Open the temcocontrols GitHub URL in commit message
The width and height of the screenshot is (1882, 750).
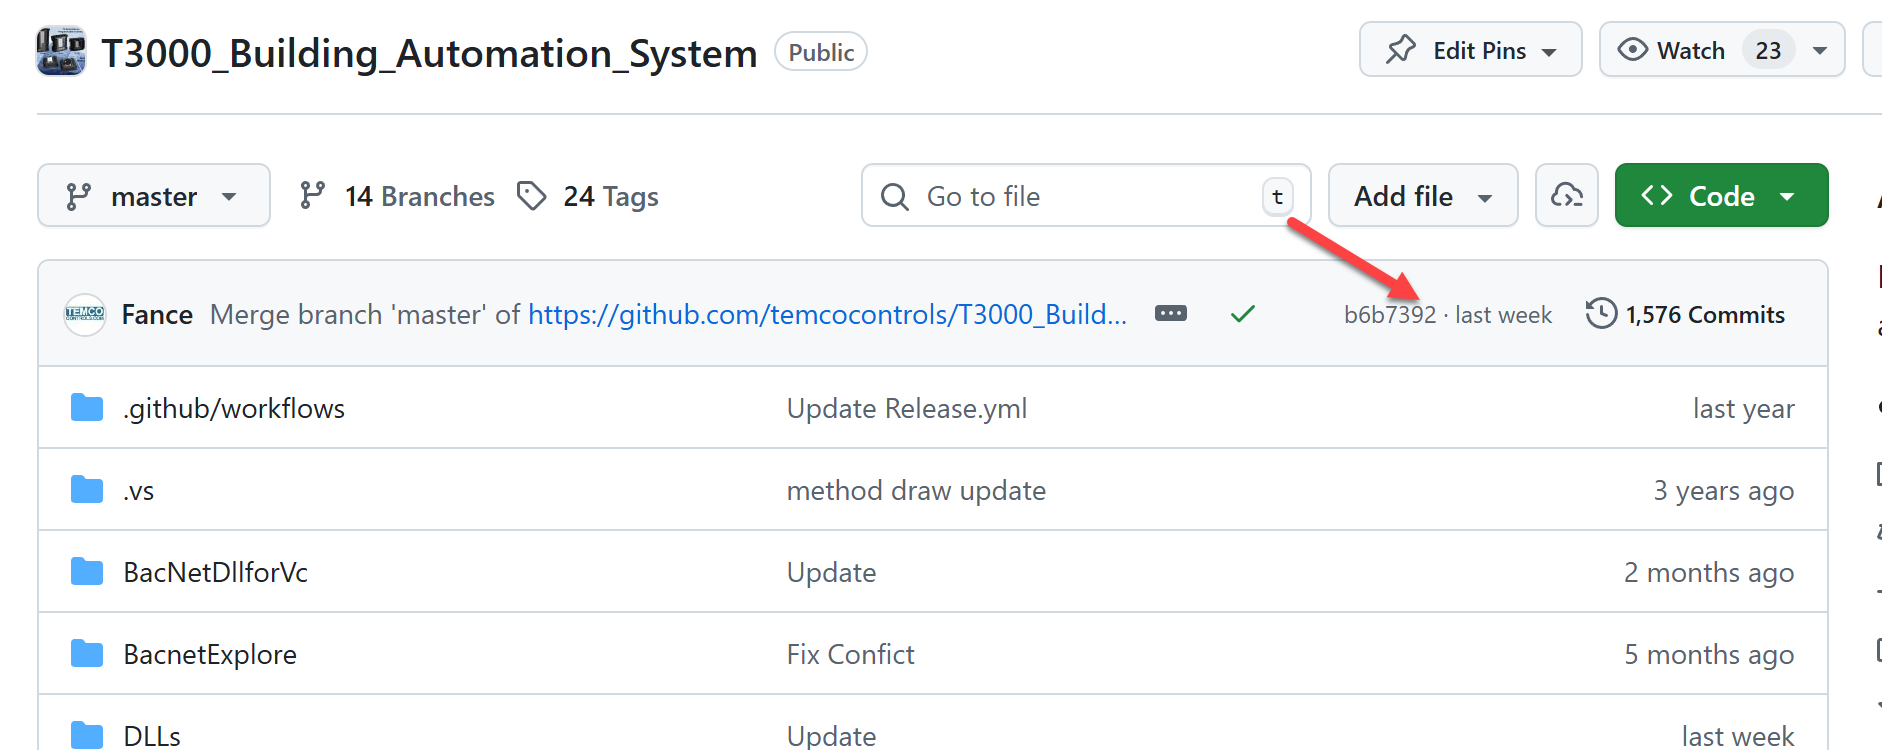point(827,315)
